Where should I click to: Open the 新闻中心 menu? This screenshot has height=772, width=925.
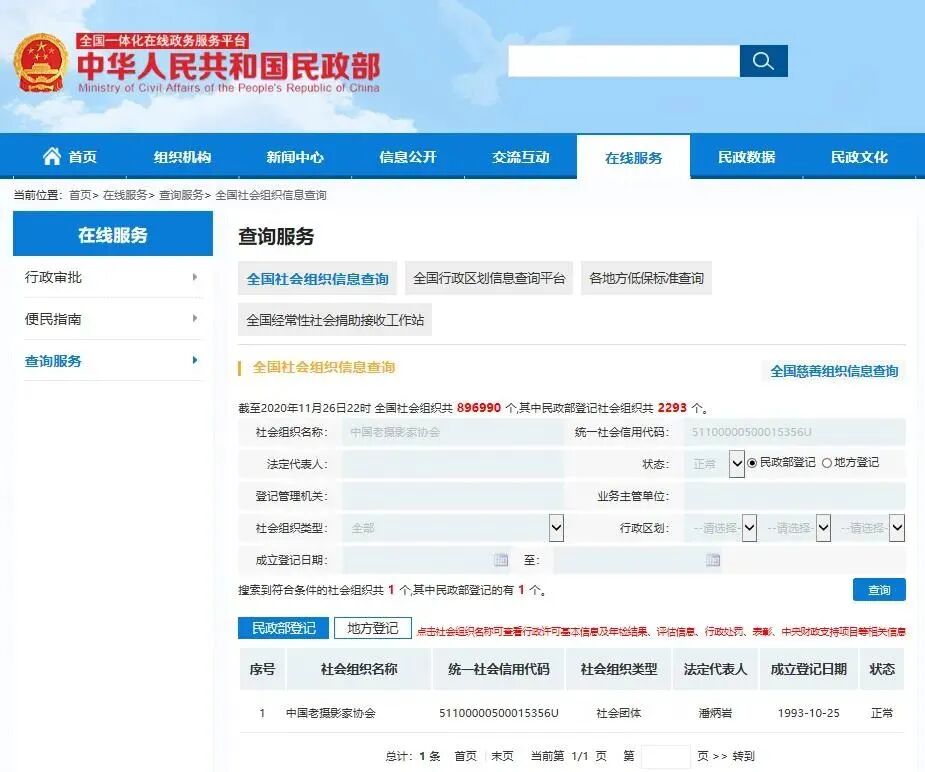pos(295,155)
